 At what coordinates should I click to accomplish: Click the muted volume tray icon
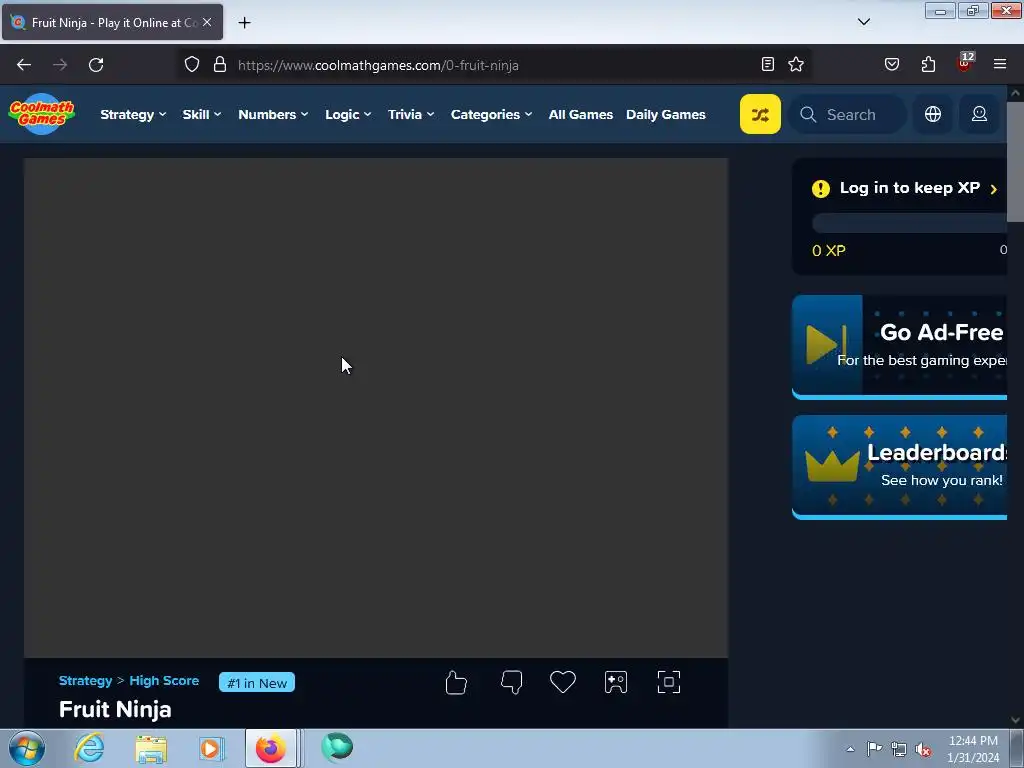[x=923, y=749]
